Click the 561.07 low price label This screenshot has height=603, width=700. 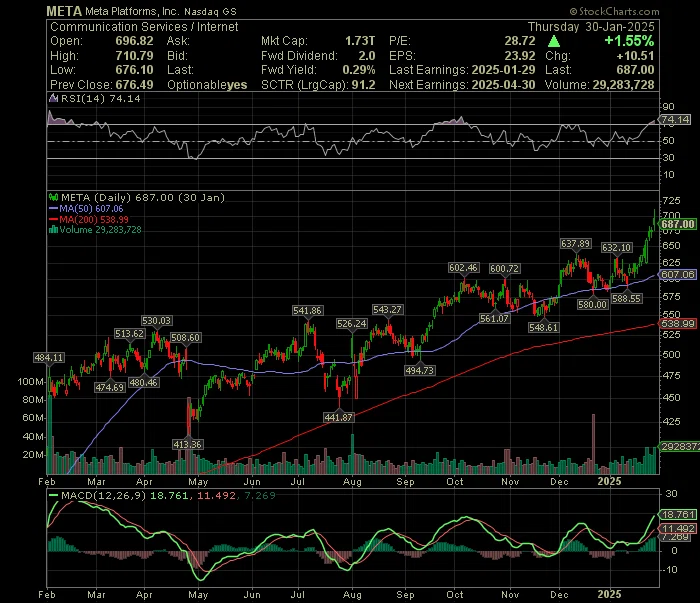[495, 319]
